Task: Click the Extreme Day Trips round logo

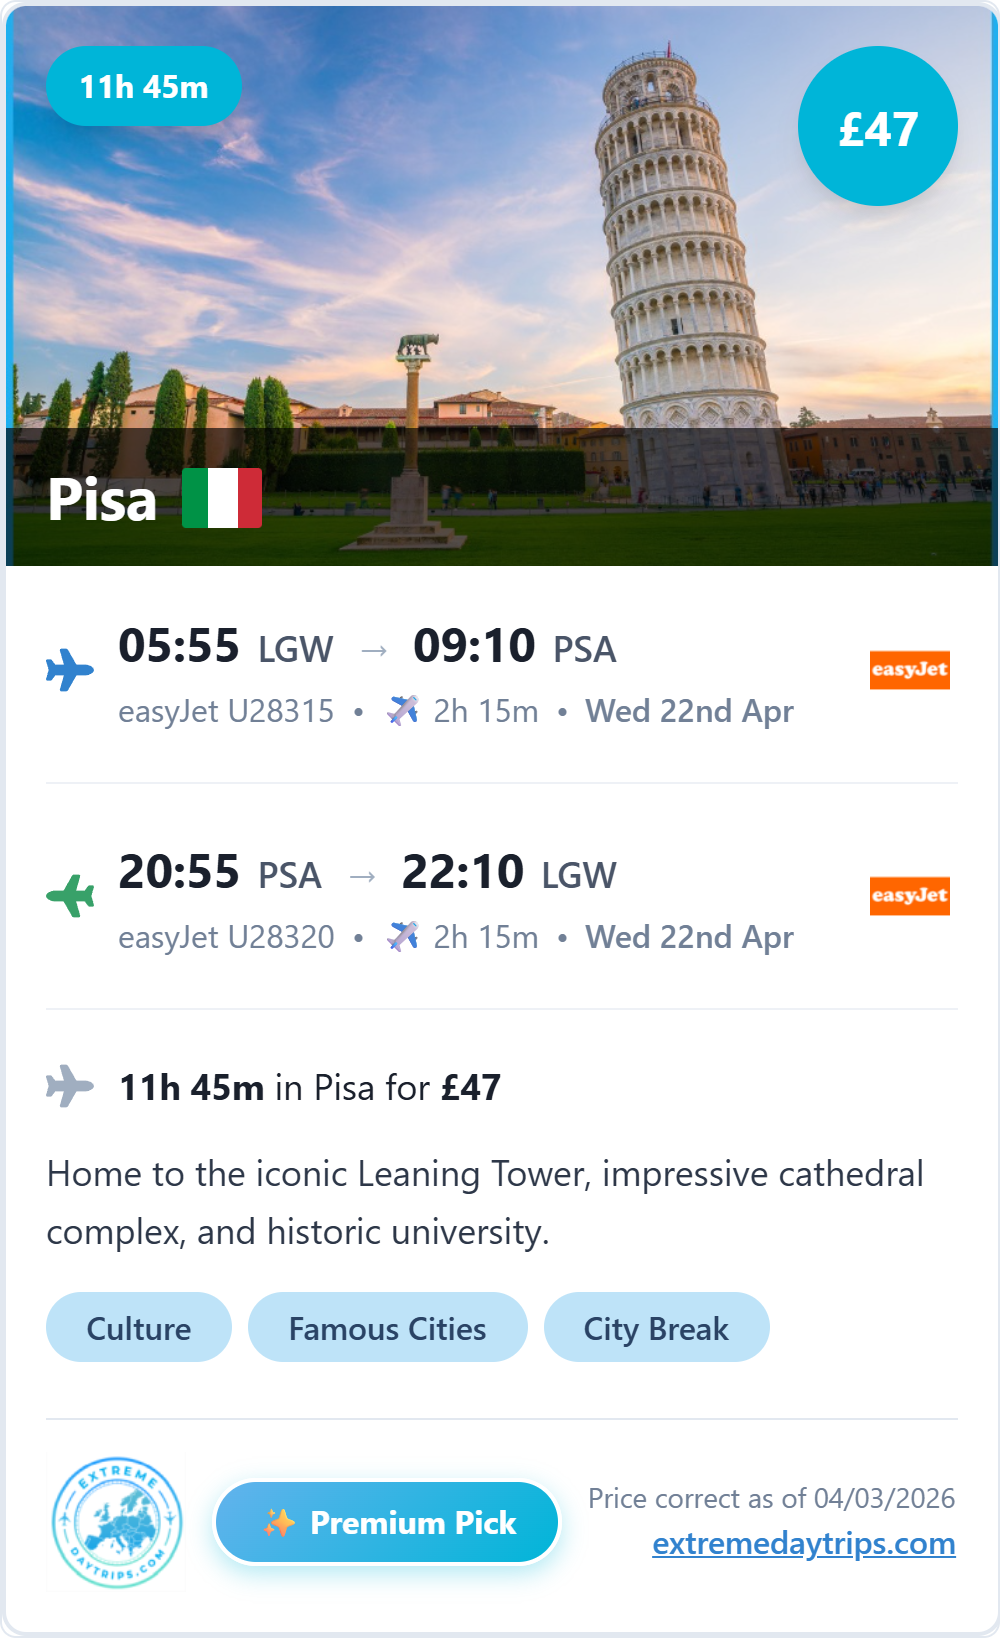Action: click(117, 1522)
